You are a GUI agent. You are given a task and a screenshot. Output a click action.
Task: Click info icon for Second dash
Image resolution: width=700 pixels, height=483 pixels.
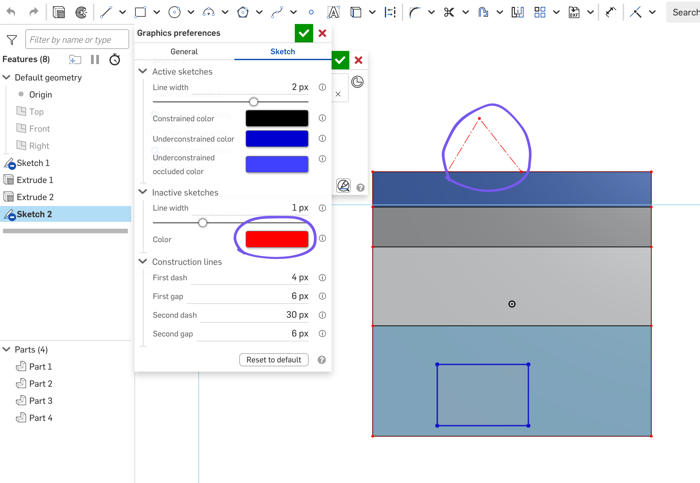[x=322, y=315]
